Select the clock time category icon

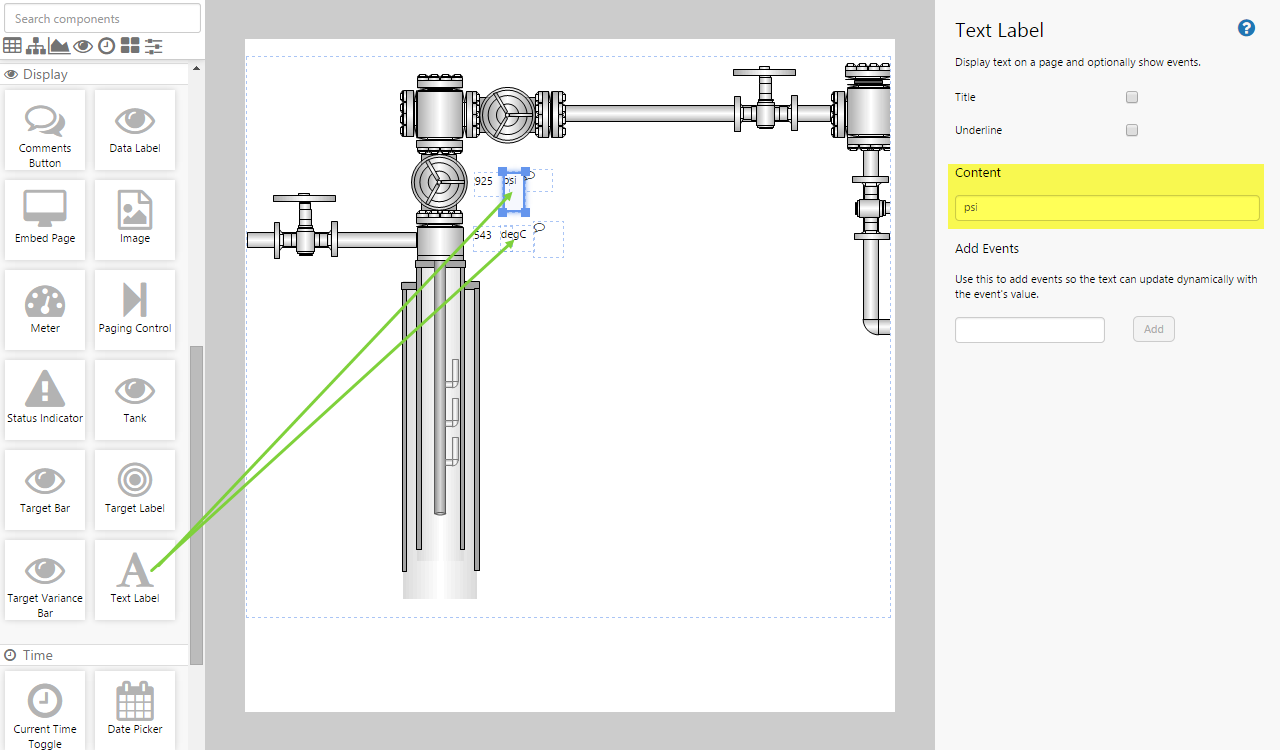point(107,46)
